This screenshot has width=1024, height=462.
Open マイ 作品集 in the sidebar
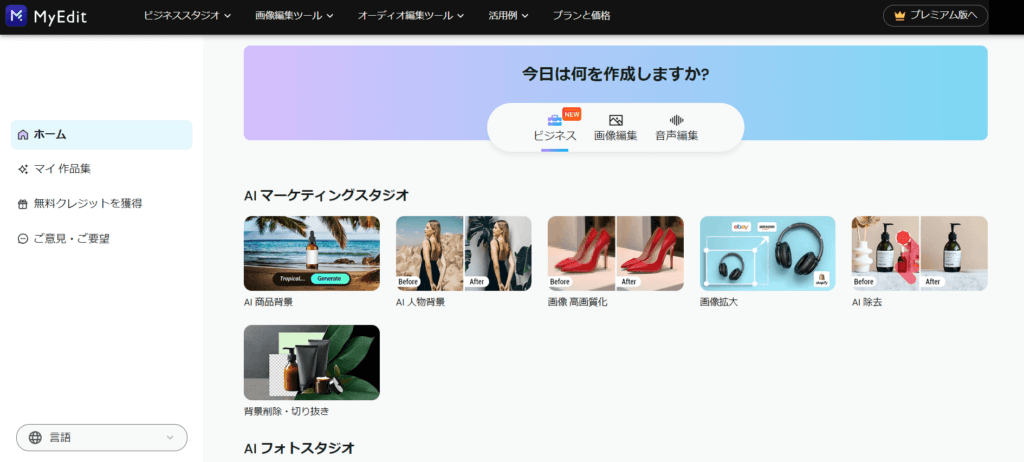[101, 169]
